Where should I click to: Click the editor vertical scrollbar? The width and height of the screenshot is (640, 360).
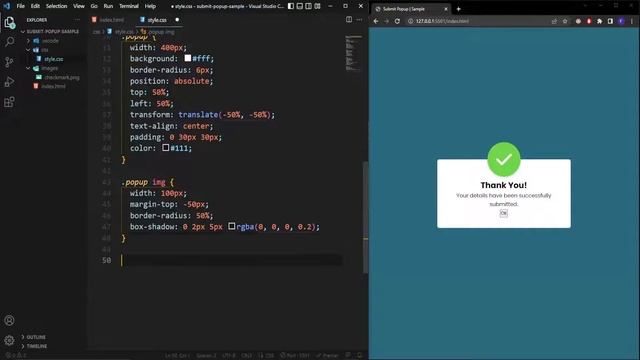[x=365, y=217]
